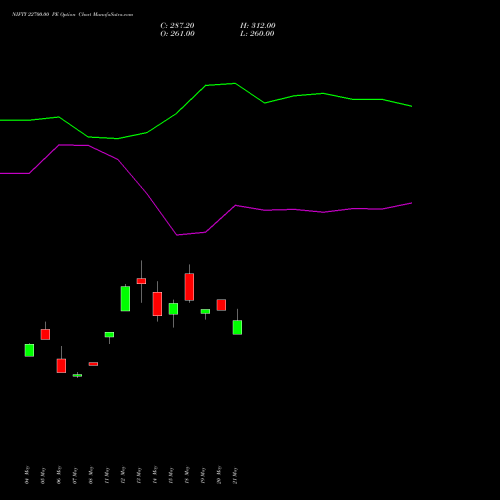This screenshot has height=500, width=500.
Task: Click the 20 May date label
Action: pos(219,475)
